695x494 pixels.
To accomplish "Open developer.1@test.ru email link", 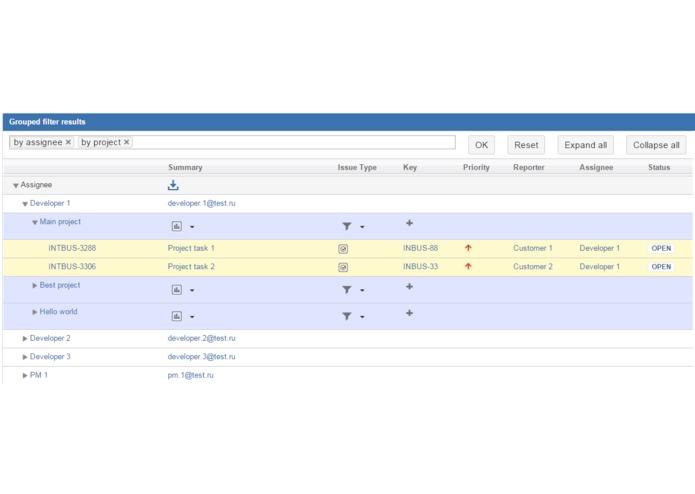I will (201, 203).
